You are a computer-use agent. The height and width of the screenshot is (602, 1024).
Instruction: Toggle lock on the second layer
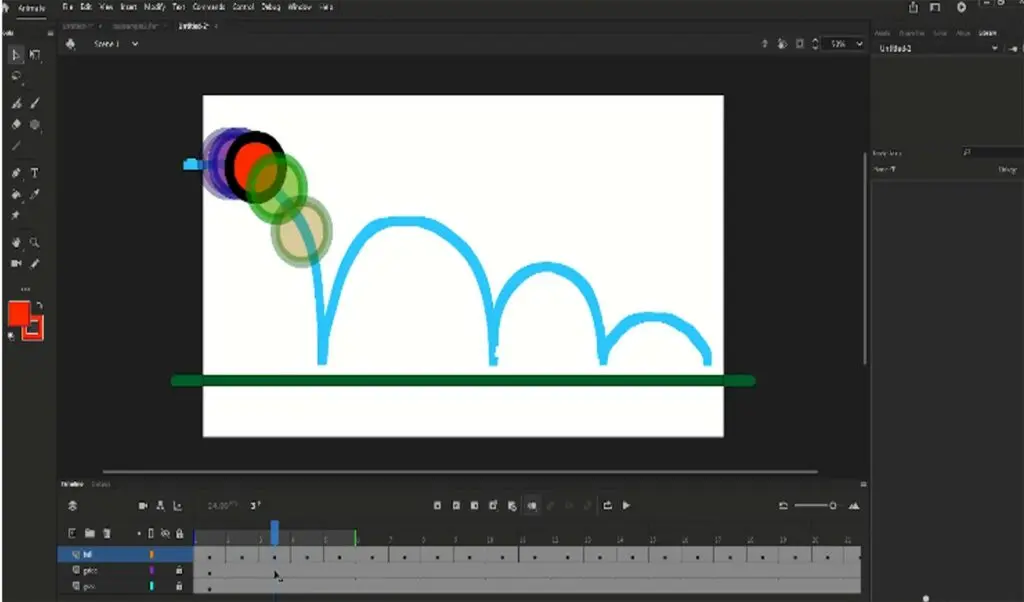179,570
